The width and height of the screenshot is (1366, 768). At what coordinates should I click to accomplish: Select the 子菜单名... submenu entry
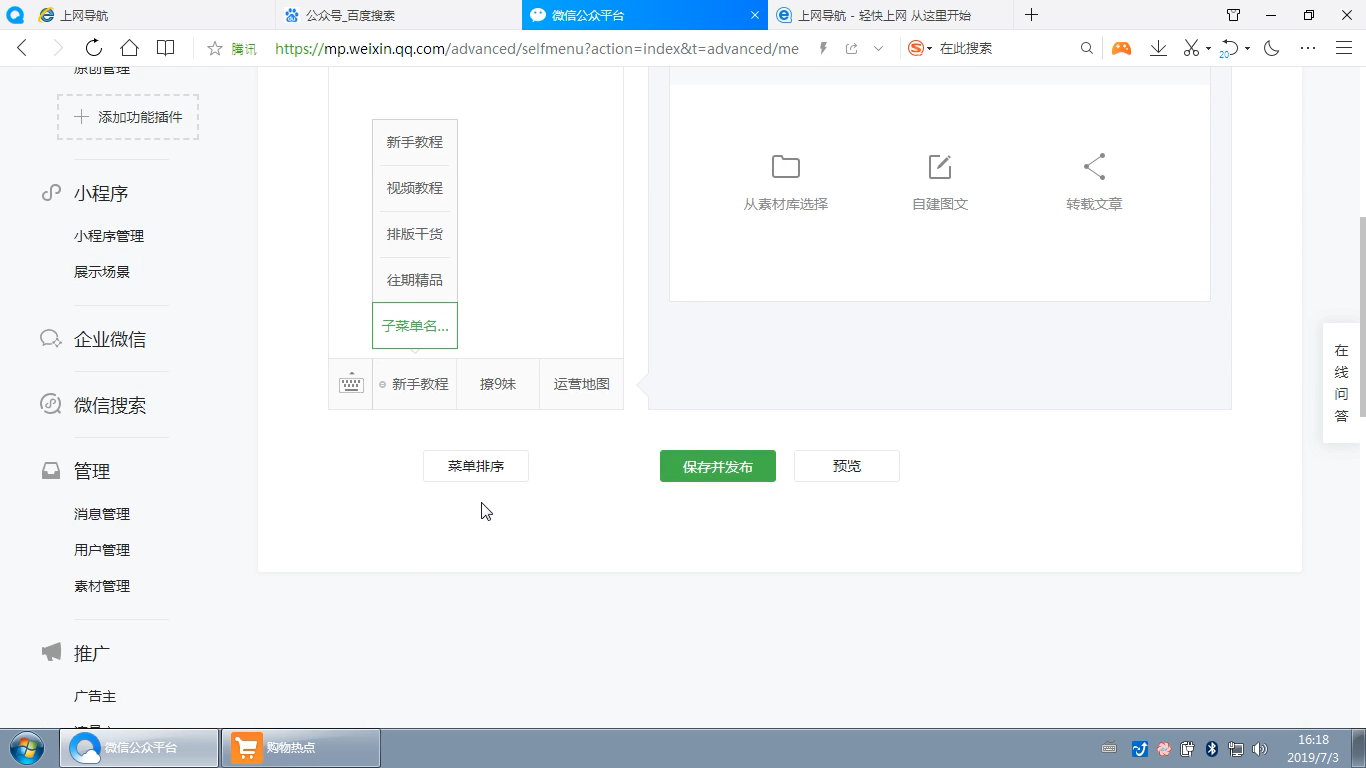(415, 326)
